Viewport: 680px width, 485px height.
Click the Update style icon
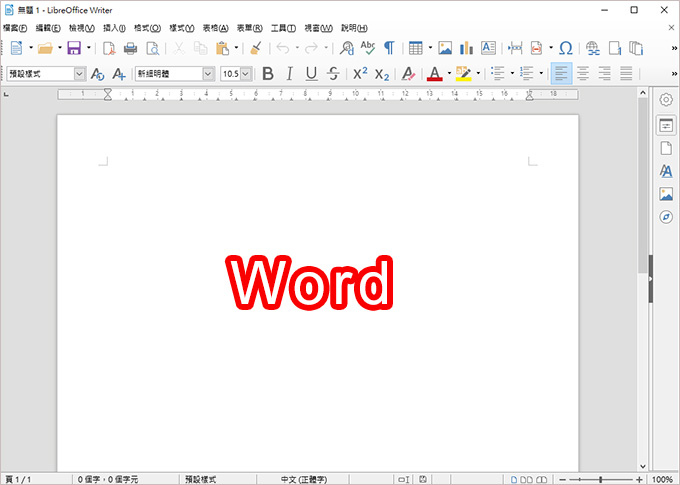tap(98, 74)
